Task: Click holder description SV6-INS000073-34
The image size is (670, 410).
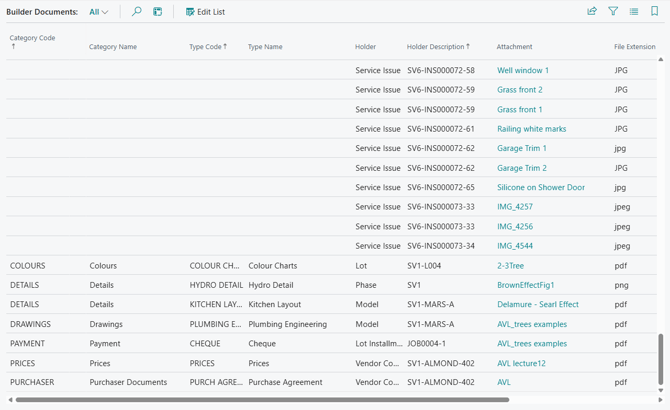Action: point(441,246)
